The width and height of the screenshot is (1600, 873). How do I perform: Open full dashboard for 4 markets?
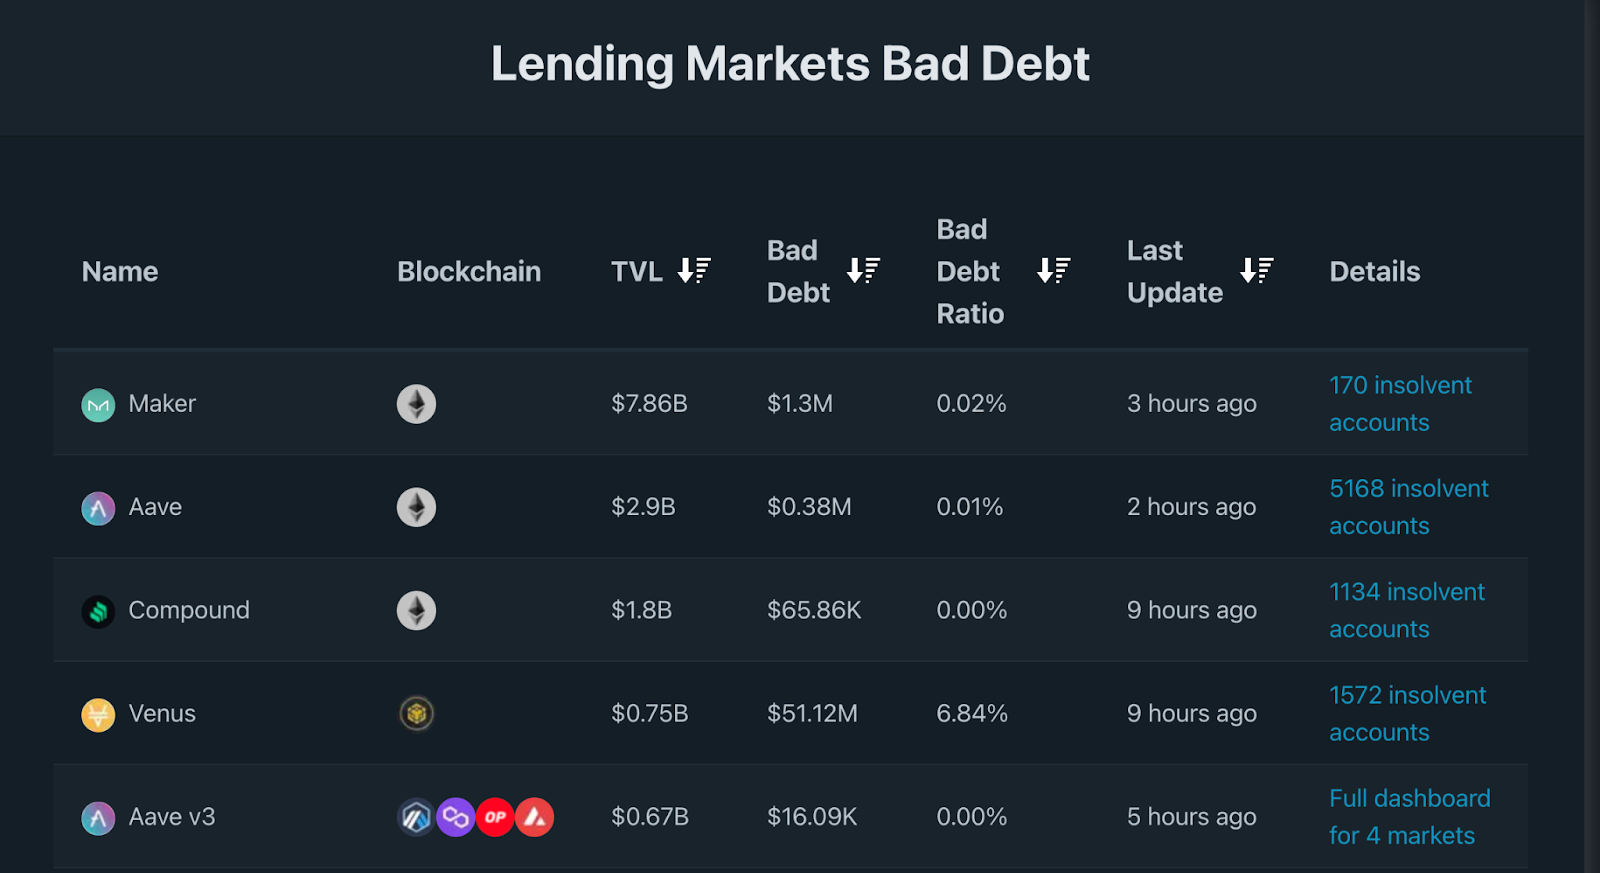click(x=1409, y=817)
